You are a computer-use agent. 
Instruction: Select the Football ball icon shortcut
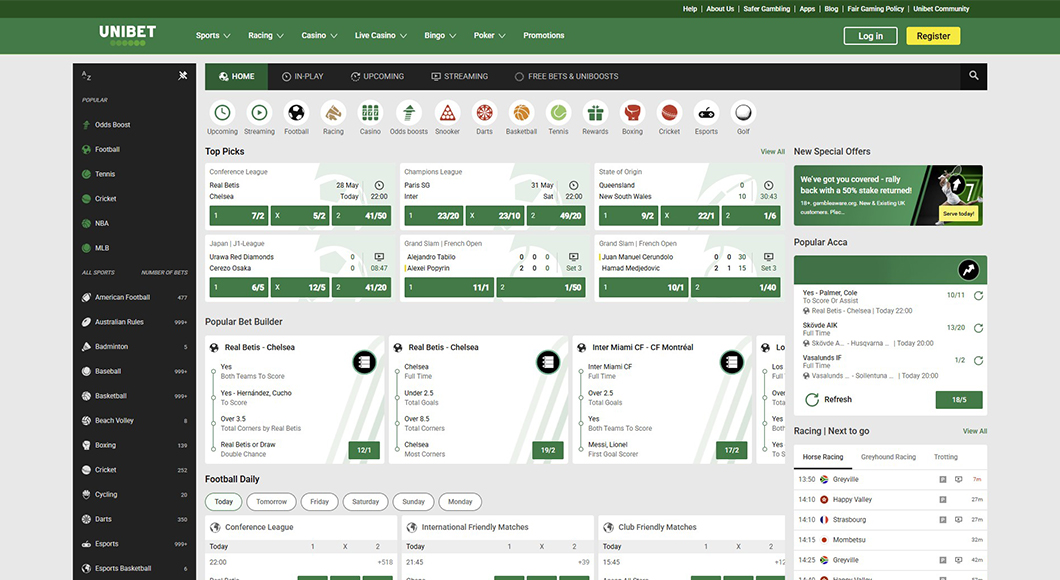296,113
